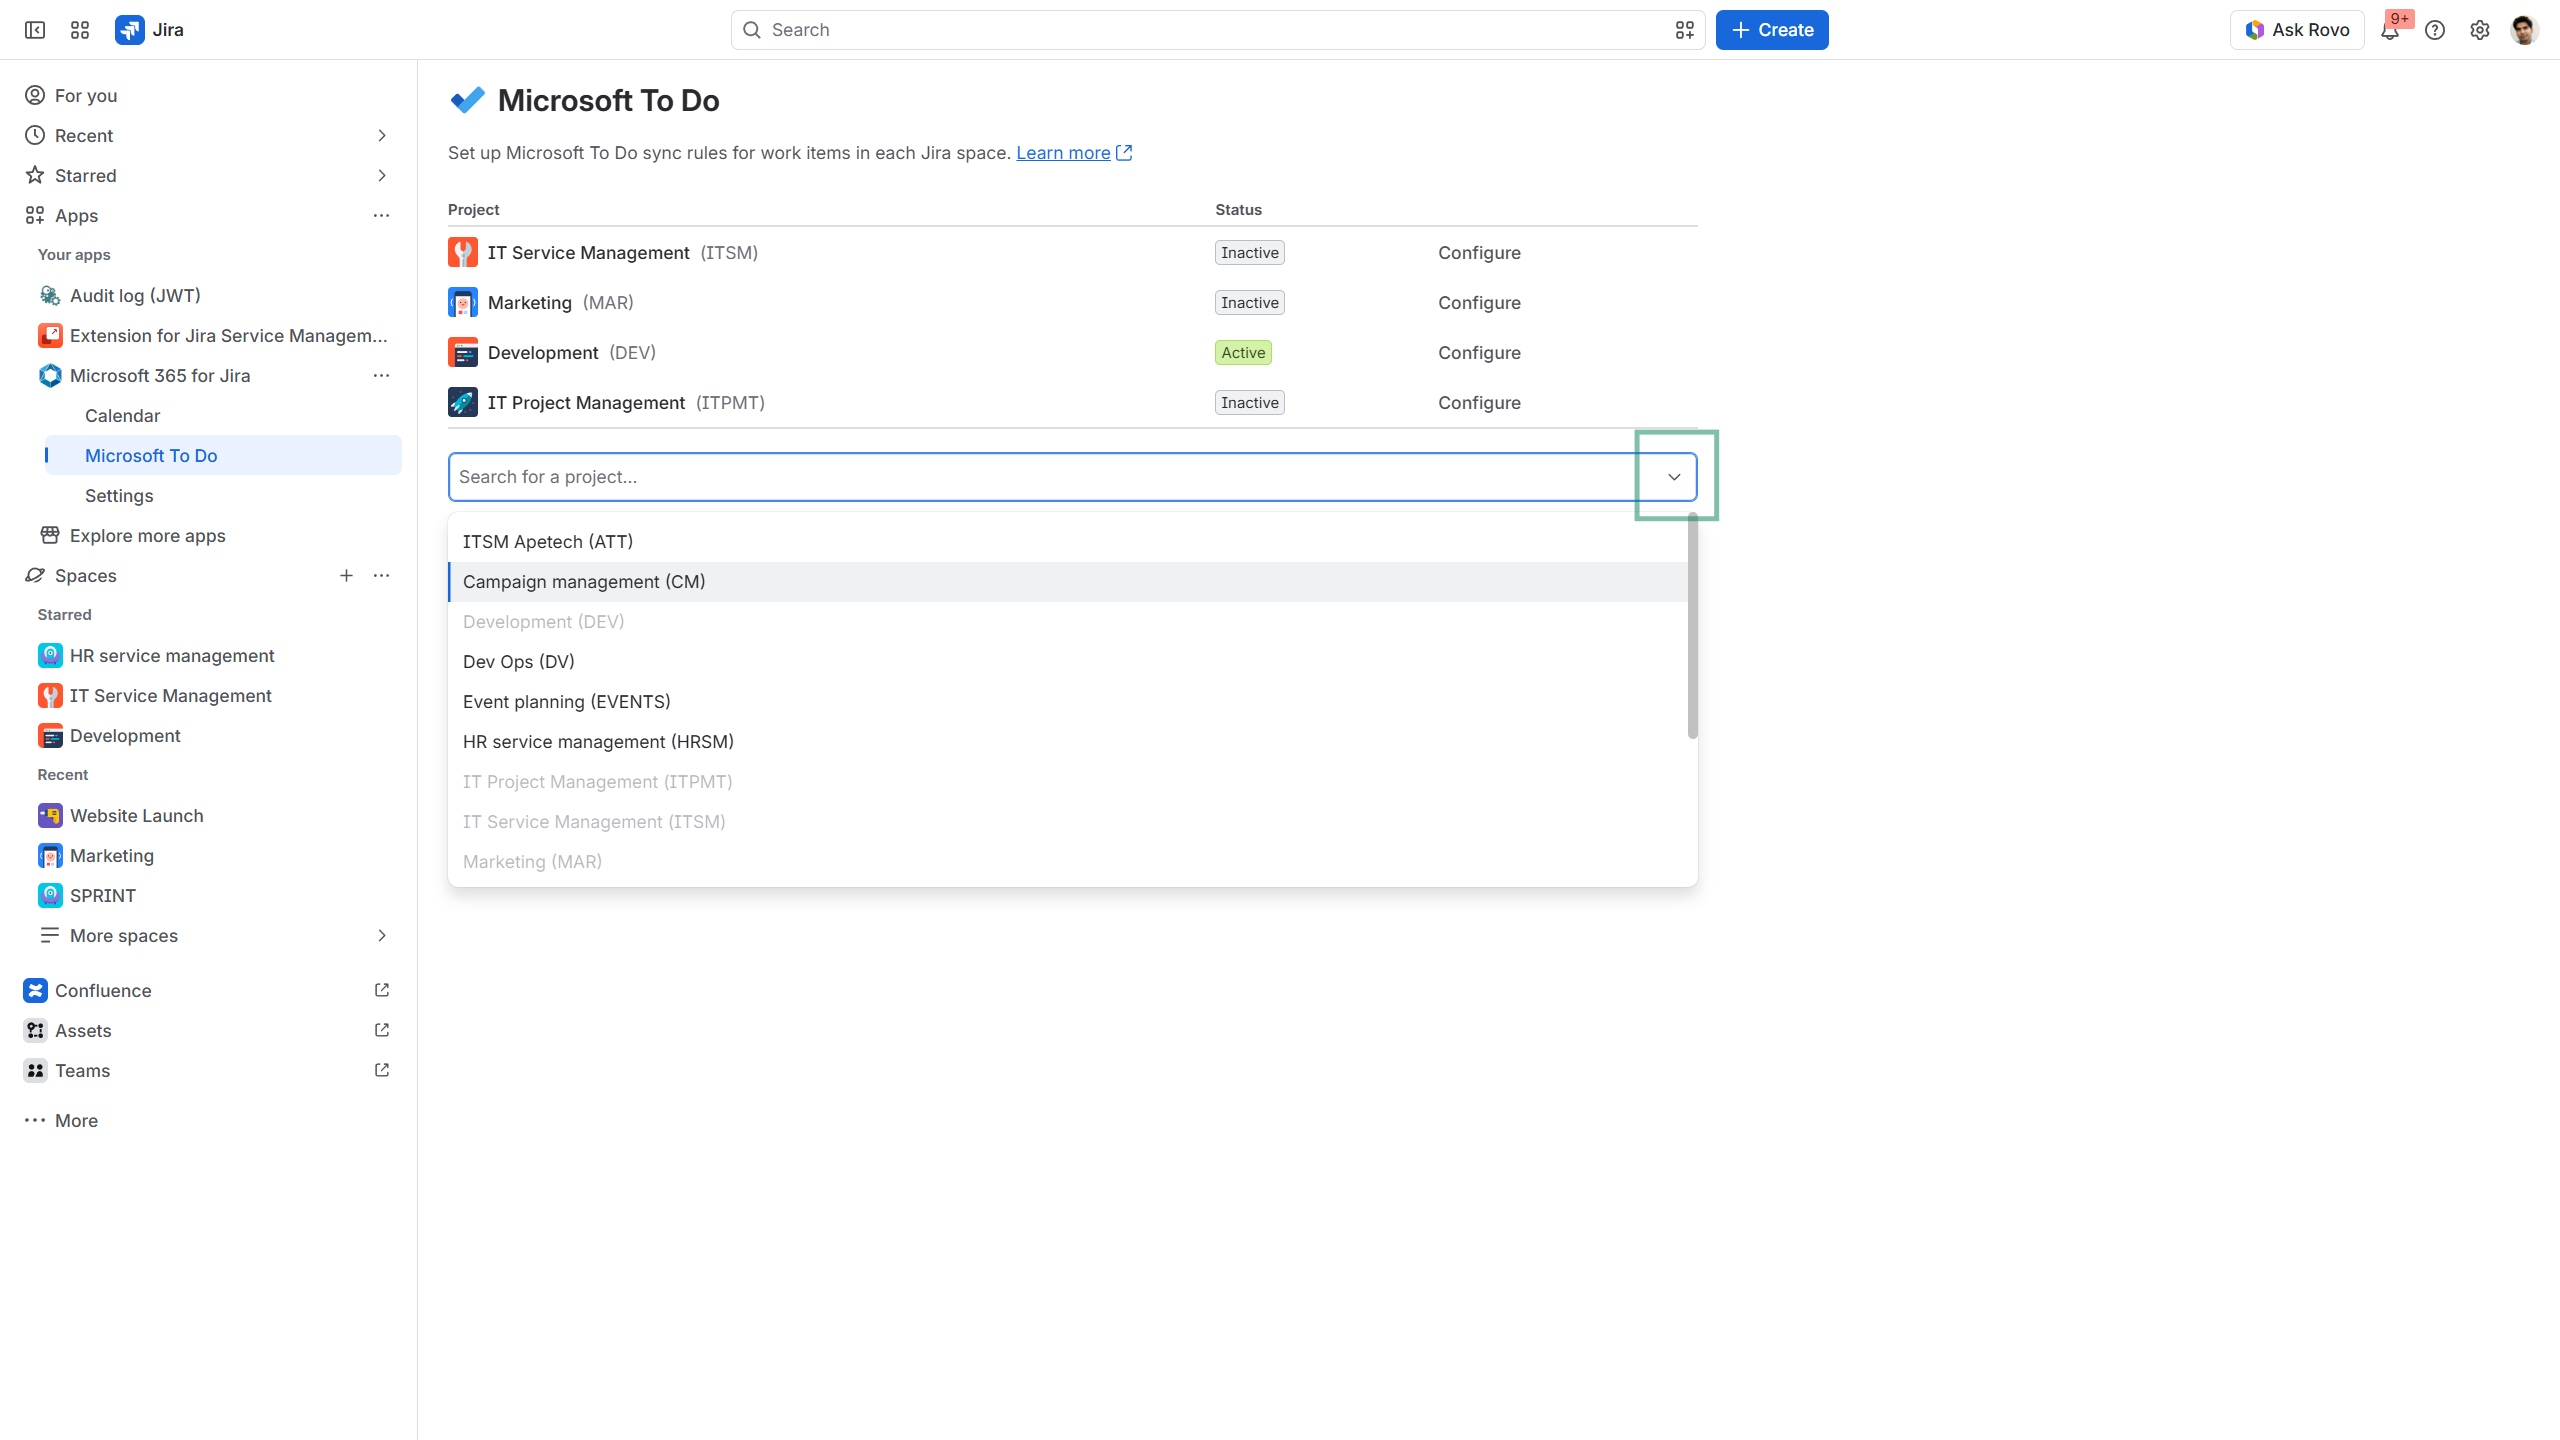Configure IT Project Management project

point(1479,403)
